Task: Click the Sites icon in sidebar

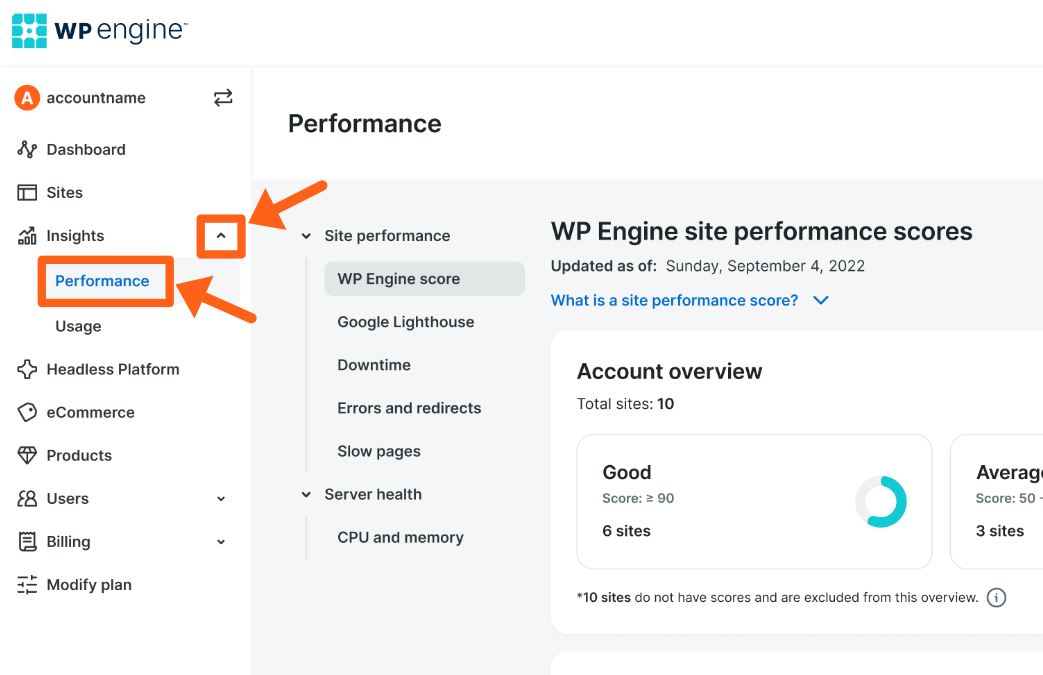Action: pos(27,193)
